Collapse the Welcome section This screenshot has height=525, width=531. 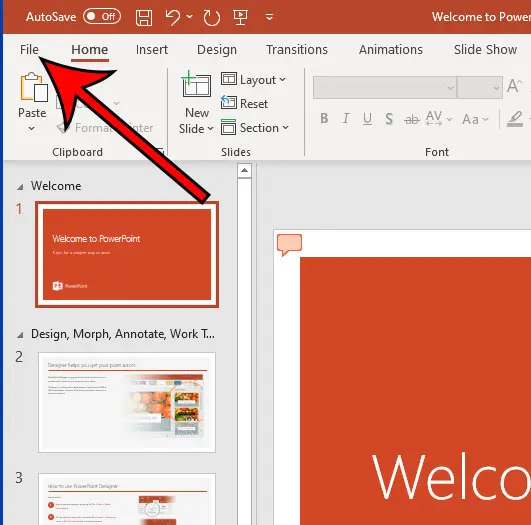coord(20,187)
